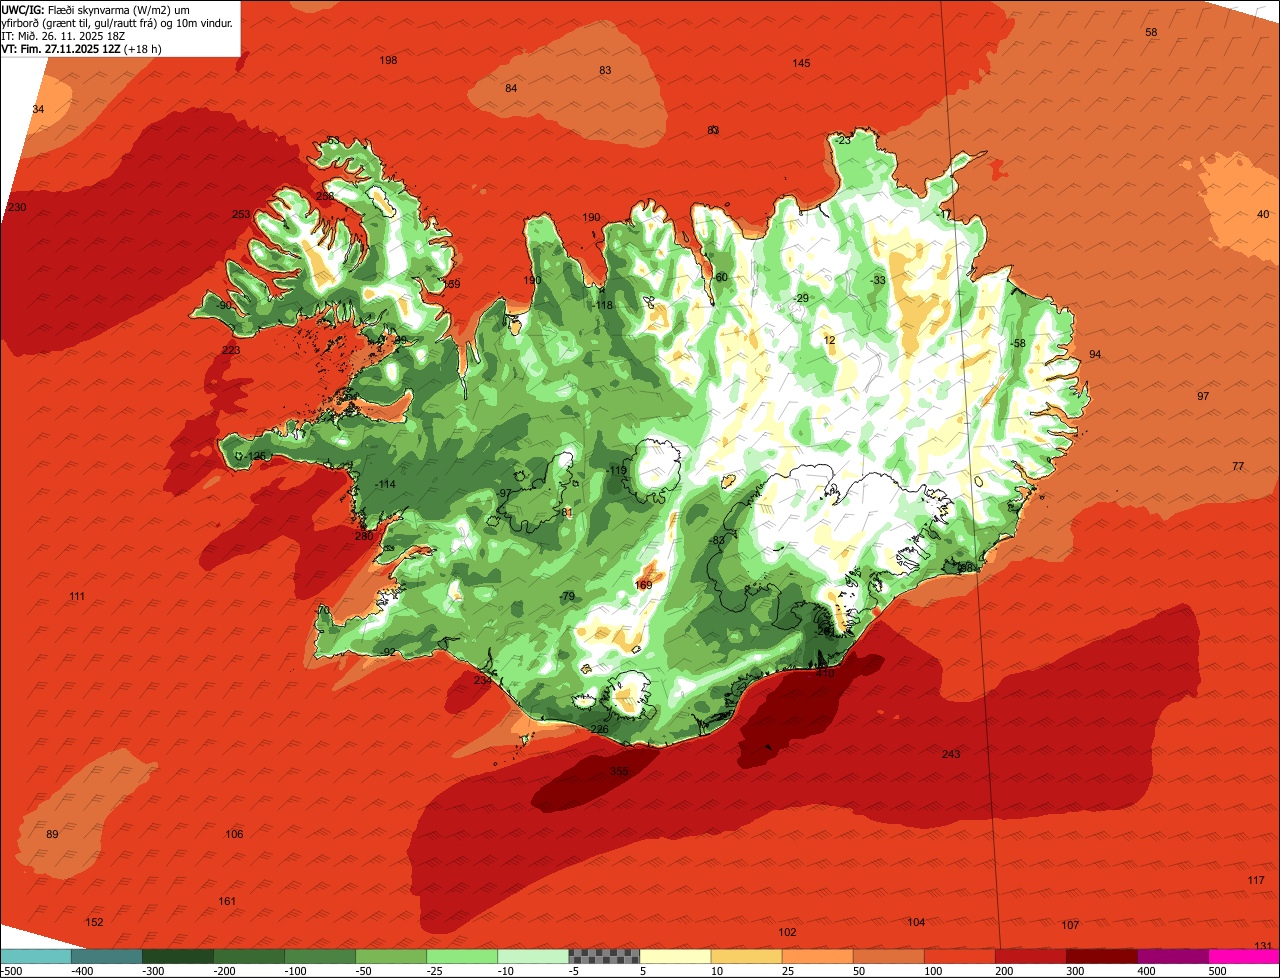The image size is (1280, 978).
Task: Pick the magenta swatch above 500
Action: 1243,956
